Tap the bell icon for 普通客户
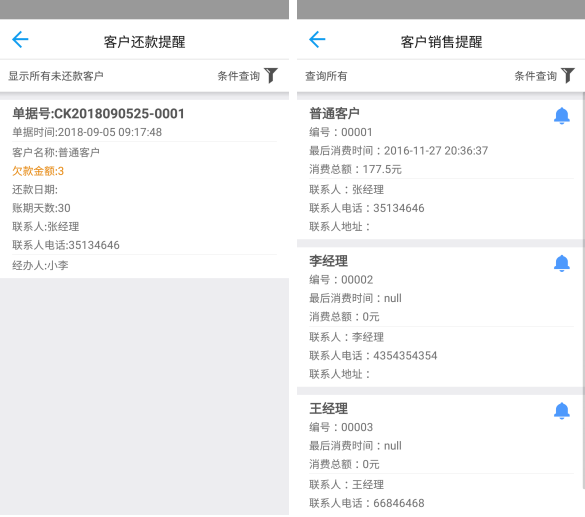 561,116
